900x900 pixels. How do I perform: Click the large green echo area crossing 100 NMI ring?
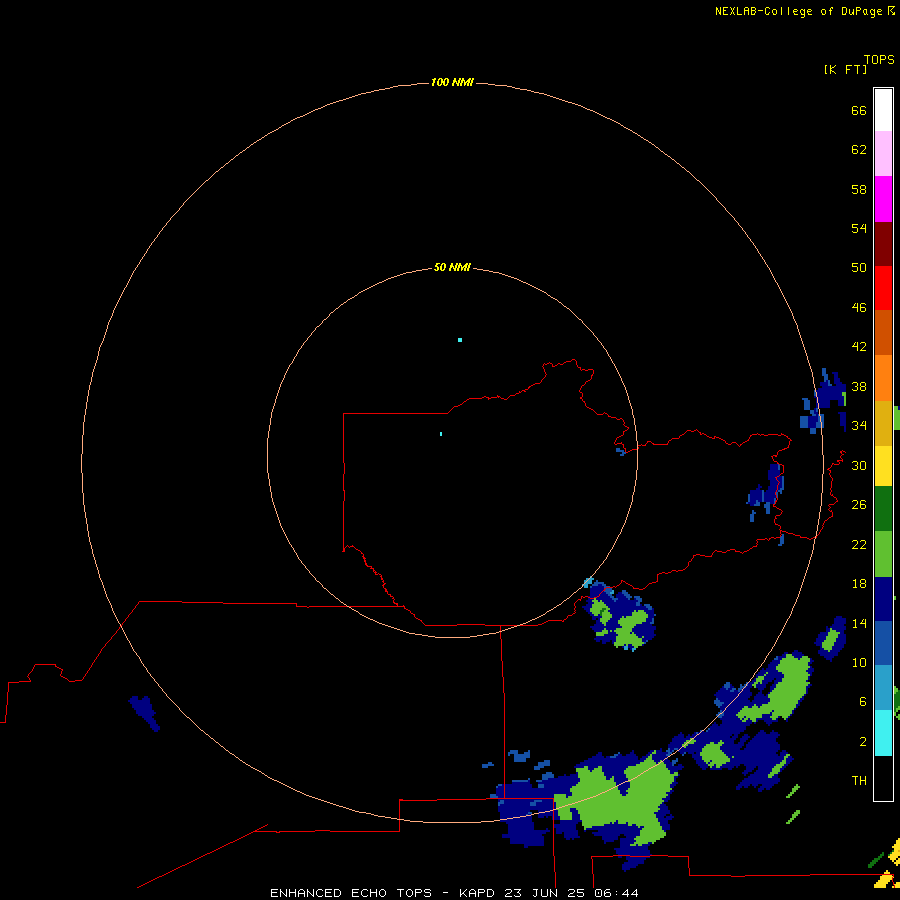620,798
